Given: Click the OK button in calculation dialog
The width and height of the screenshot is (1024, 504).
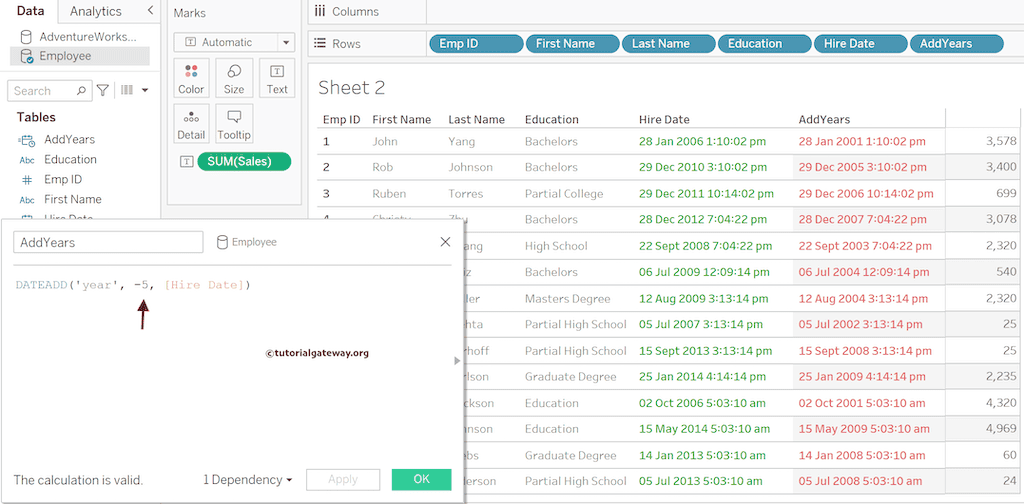Looking at the screenshot, I should 421,479.
